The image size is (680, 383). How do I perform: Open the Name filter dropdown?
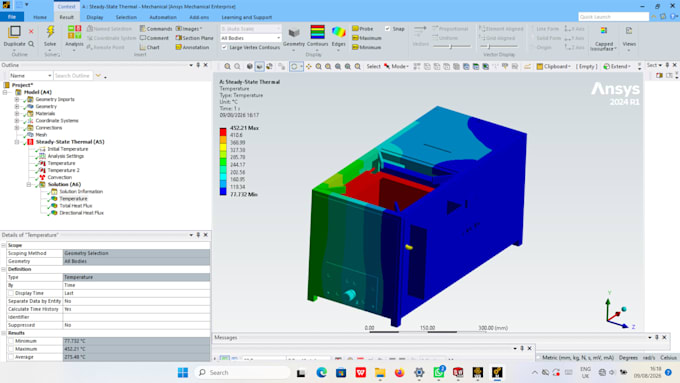coord(30,75)
